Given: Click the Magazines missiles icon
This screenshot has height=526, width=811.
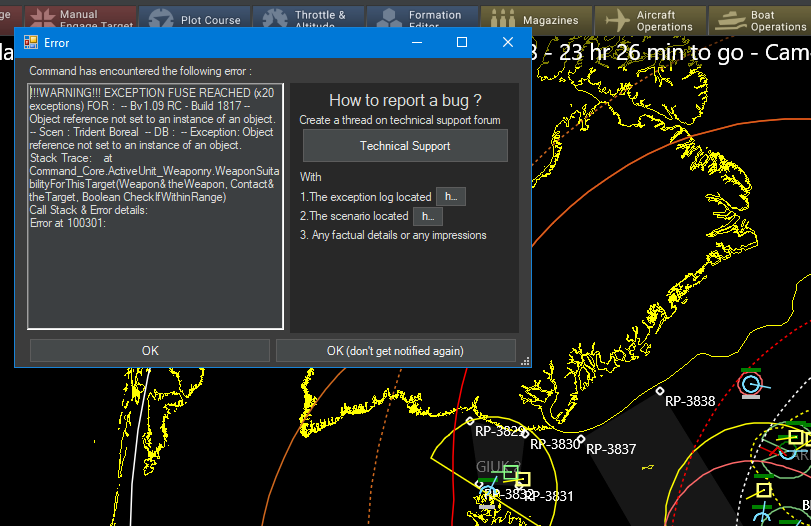Looking at the screenshot, I should tap(502, 19).
